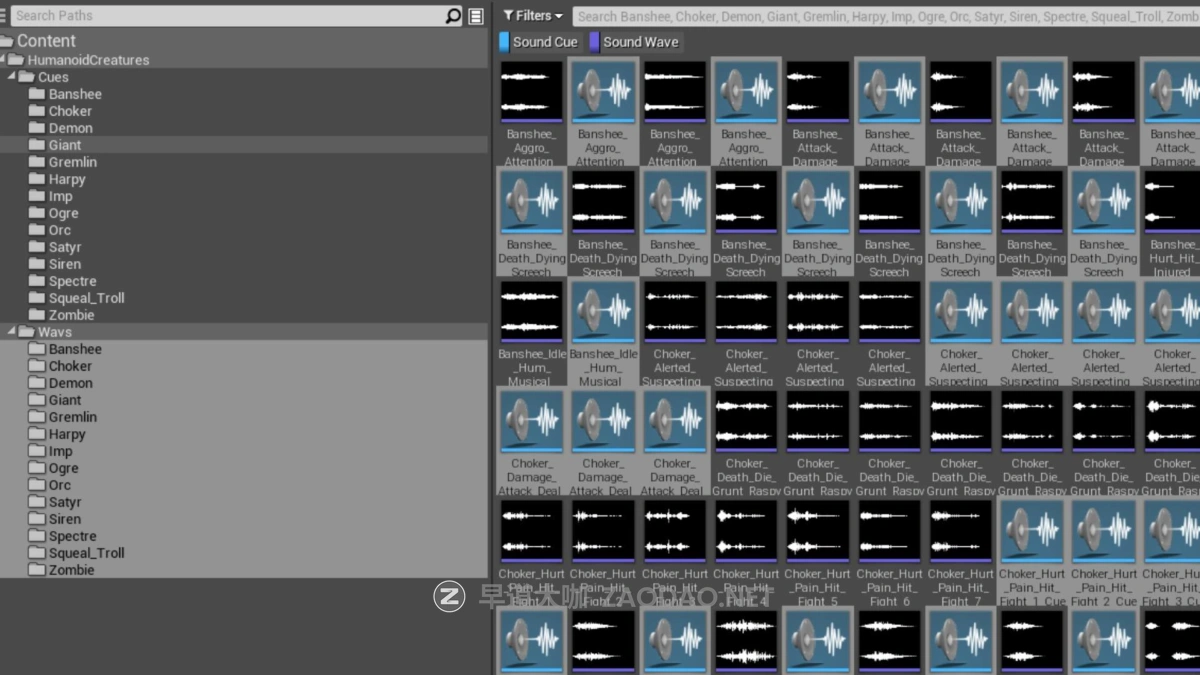Open the Filters dropdown
The width and height of the screenshot is (1200, 675).
(533, 16)
